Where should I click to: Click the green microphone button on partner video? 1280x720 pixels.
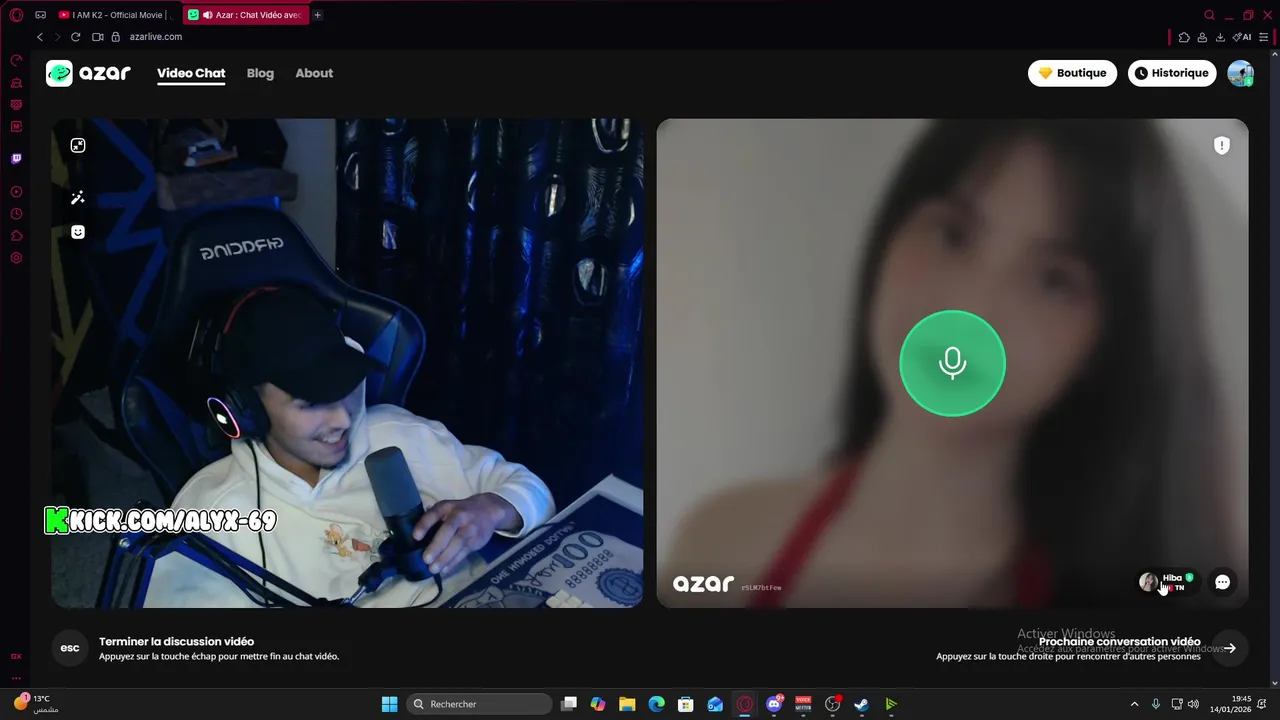(x=952, y=363)
